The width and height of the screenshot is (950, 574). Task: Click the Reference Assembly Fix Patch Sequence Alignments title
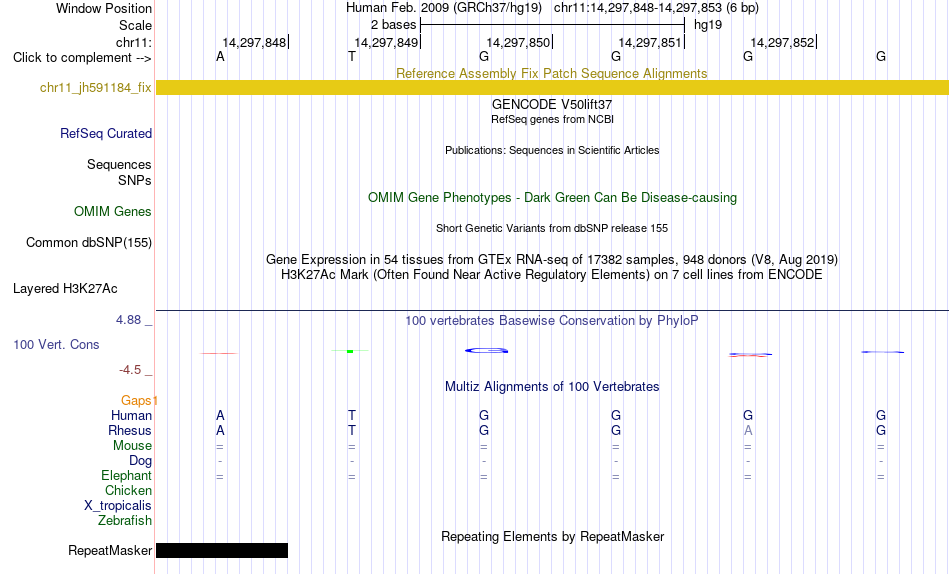551,73
